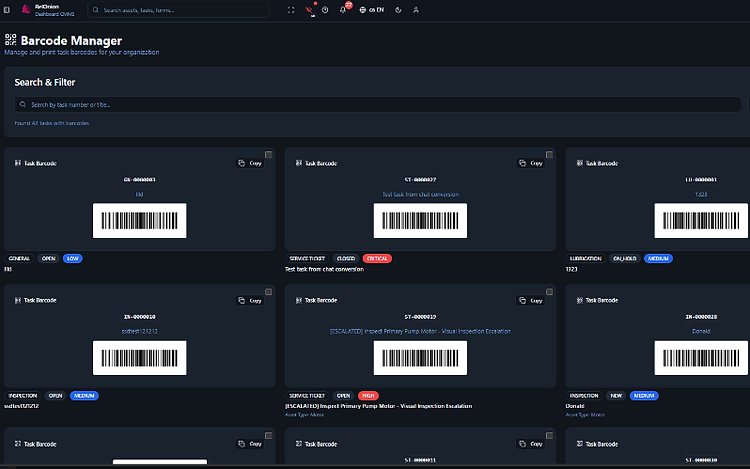This screenshot has height=469, width=750.
Task: Click the LOW priority badge
Action: pos(73,258)
